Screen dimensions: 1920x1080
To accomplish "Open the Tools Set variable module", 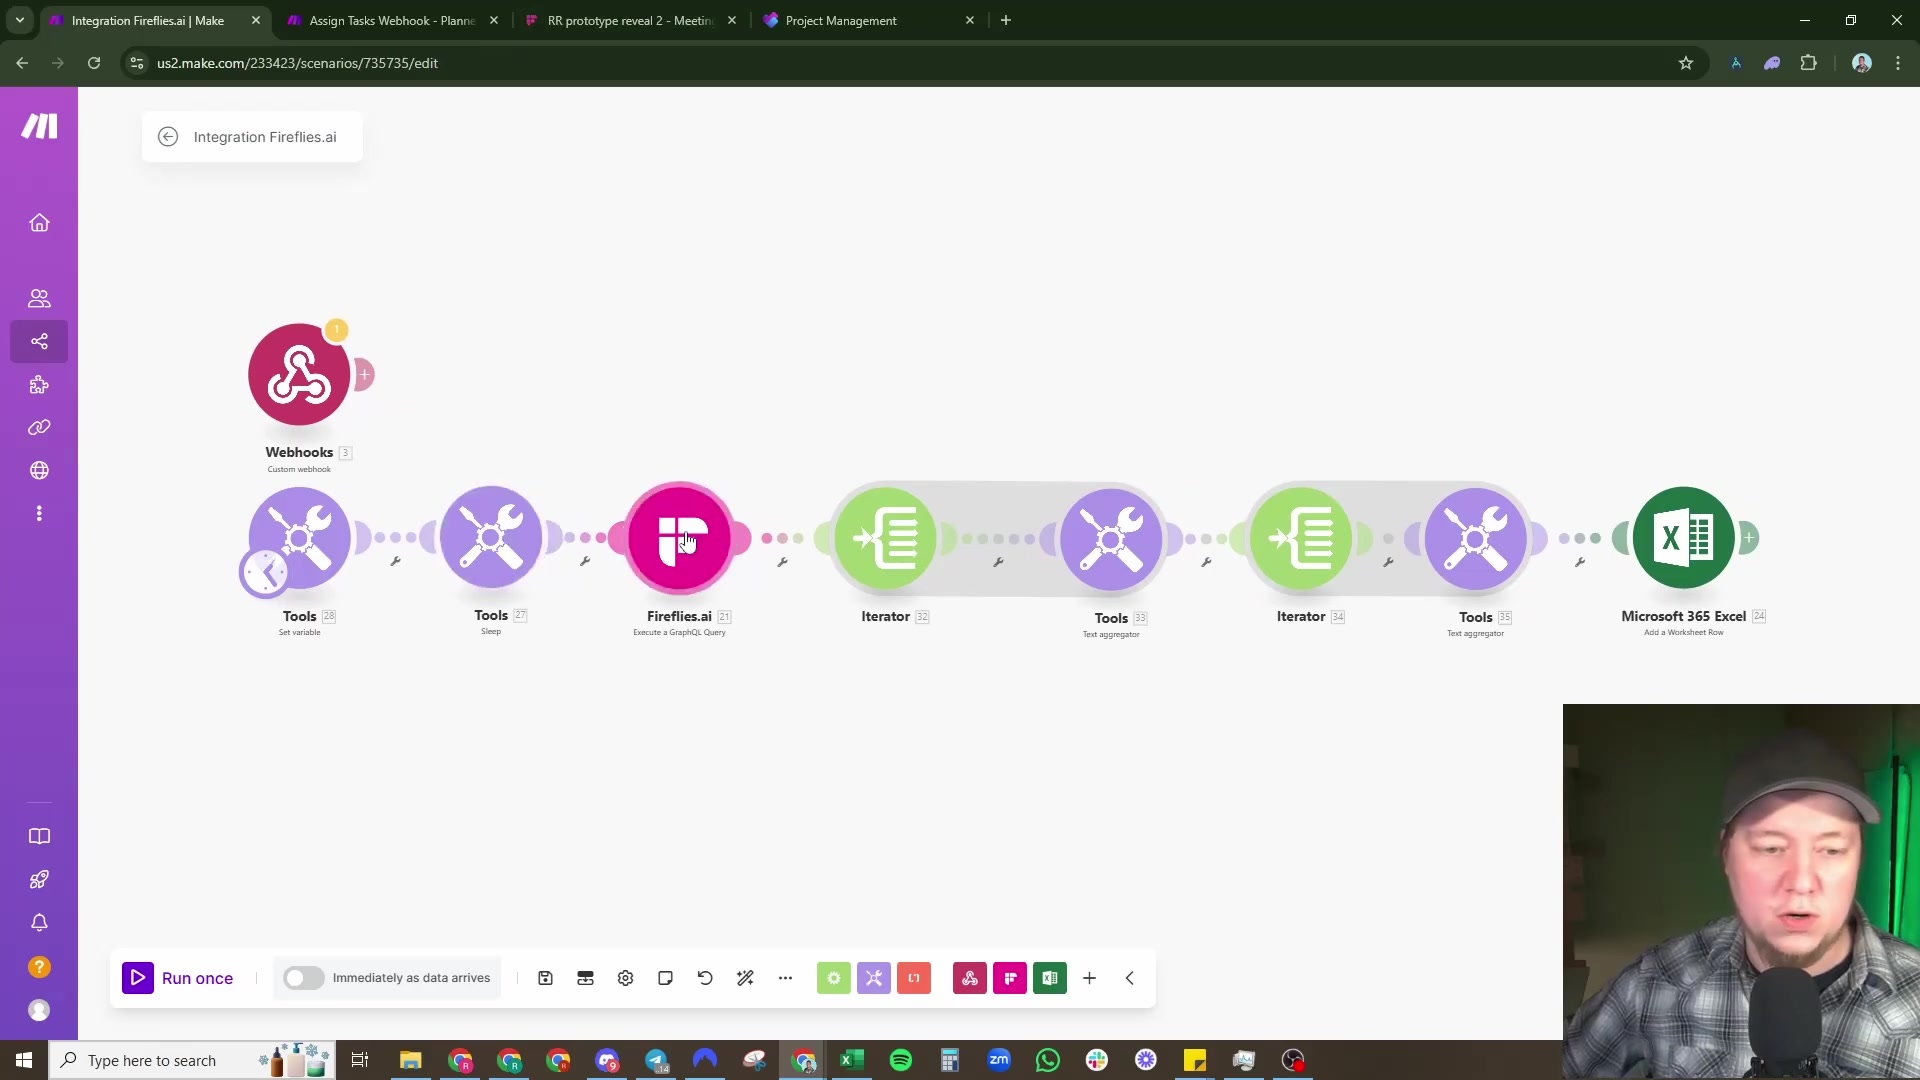I will (x=299, y=538).
